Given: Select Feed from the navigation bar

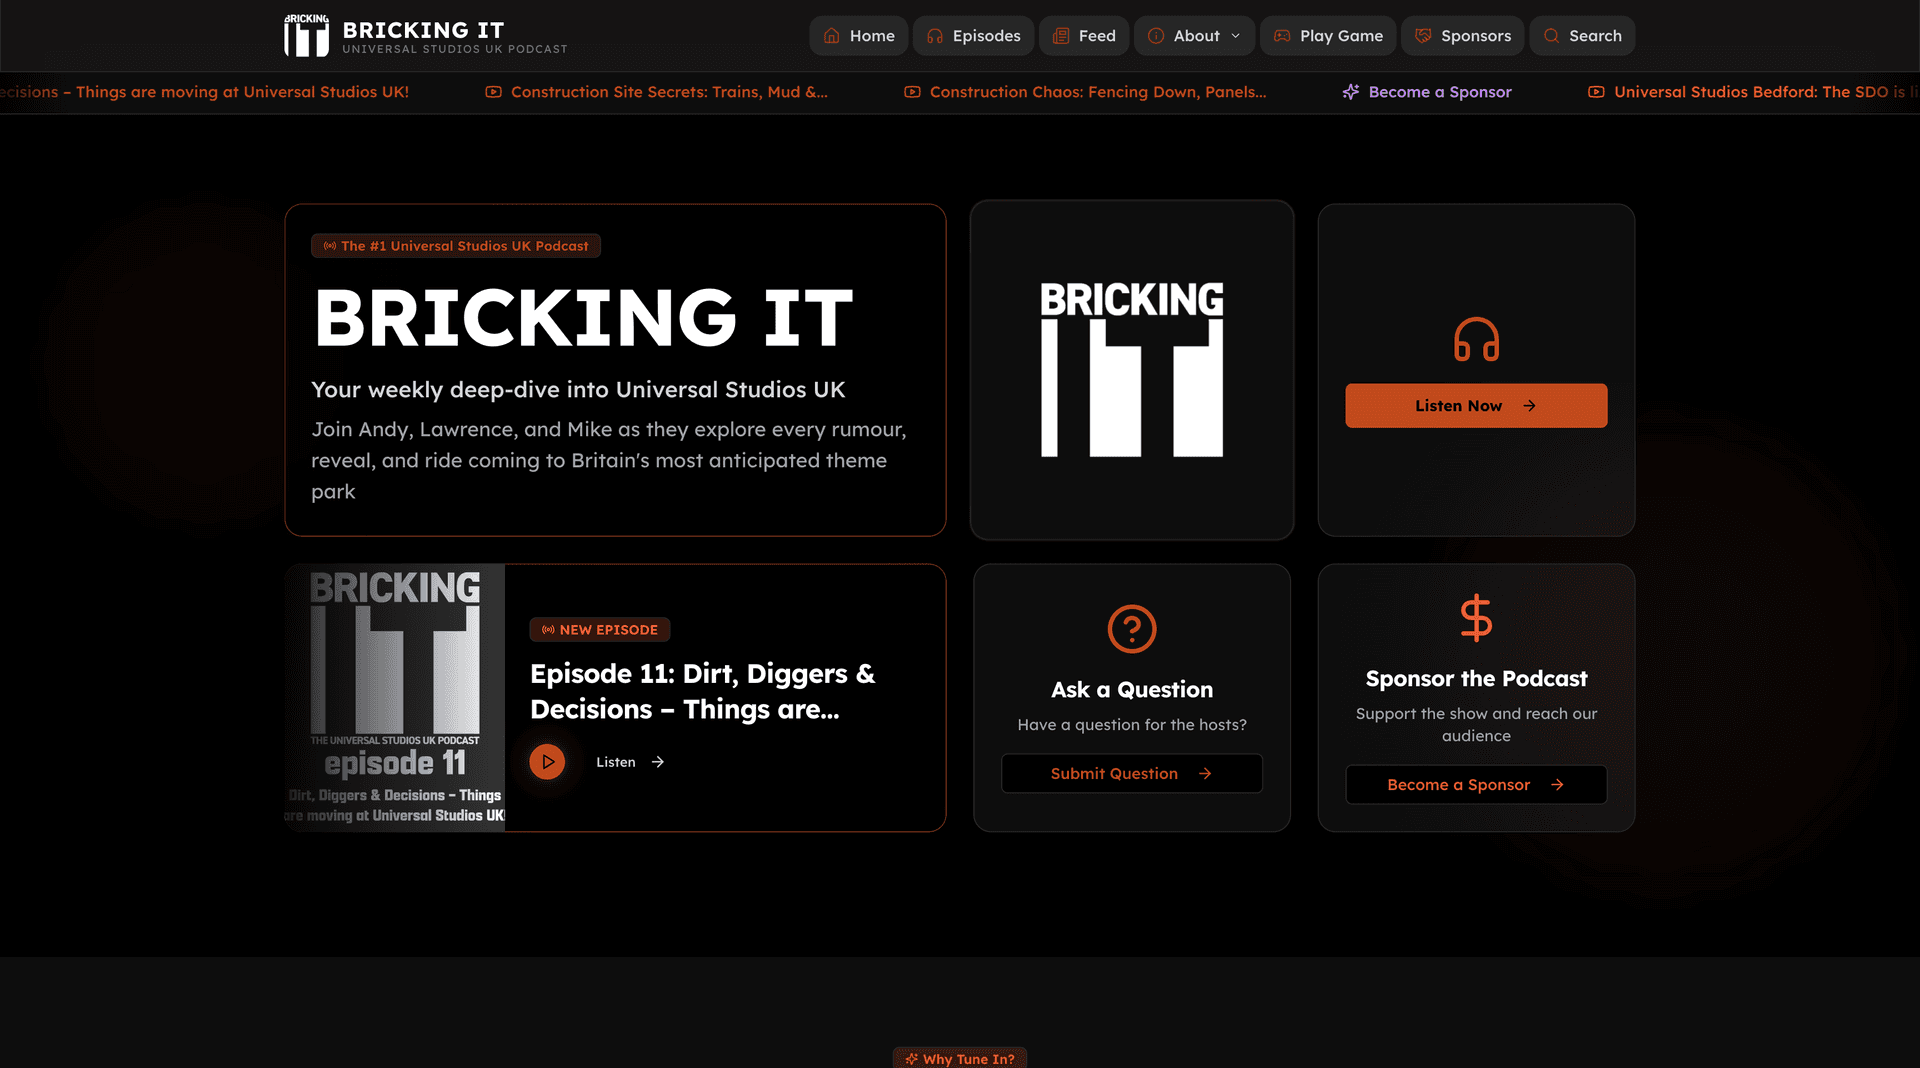Looking at the screenshot, I should 1084,35.
